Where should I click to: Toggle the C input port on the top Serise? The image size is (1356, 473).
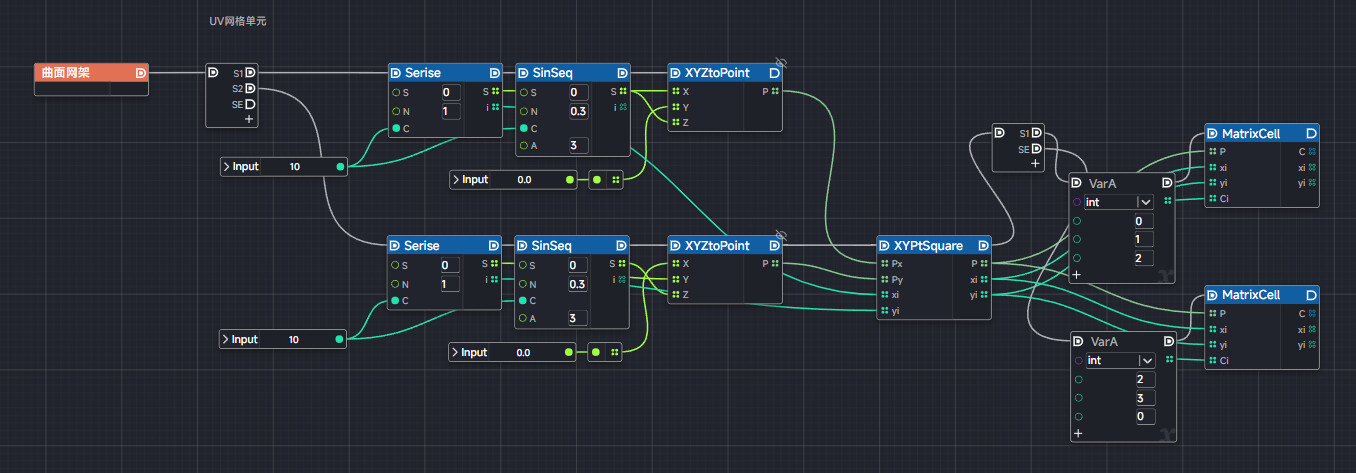[396, 129]
